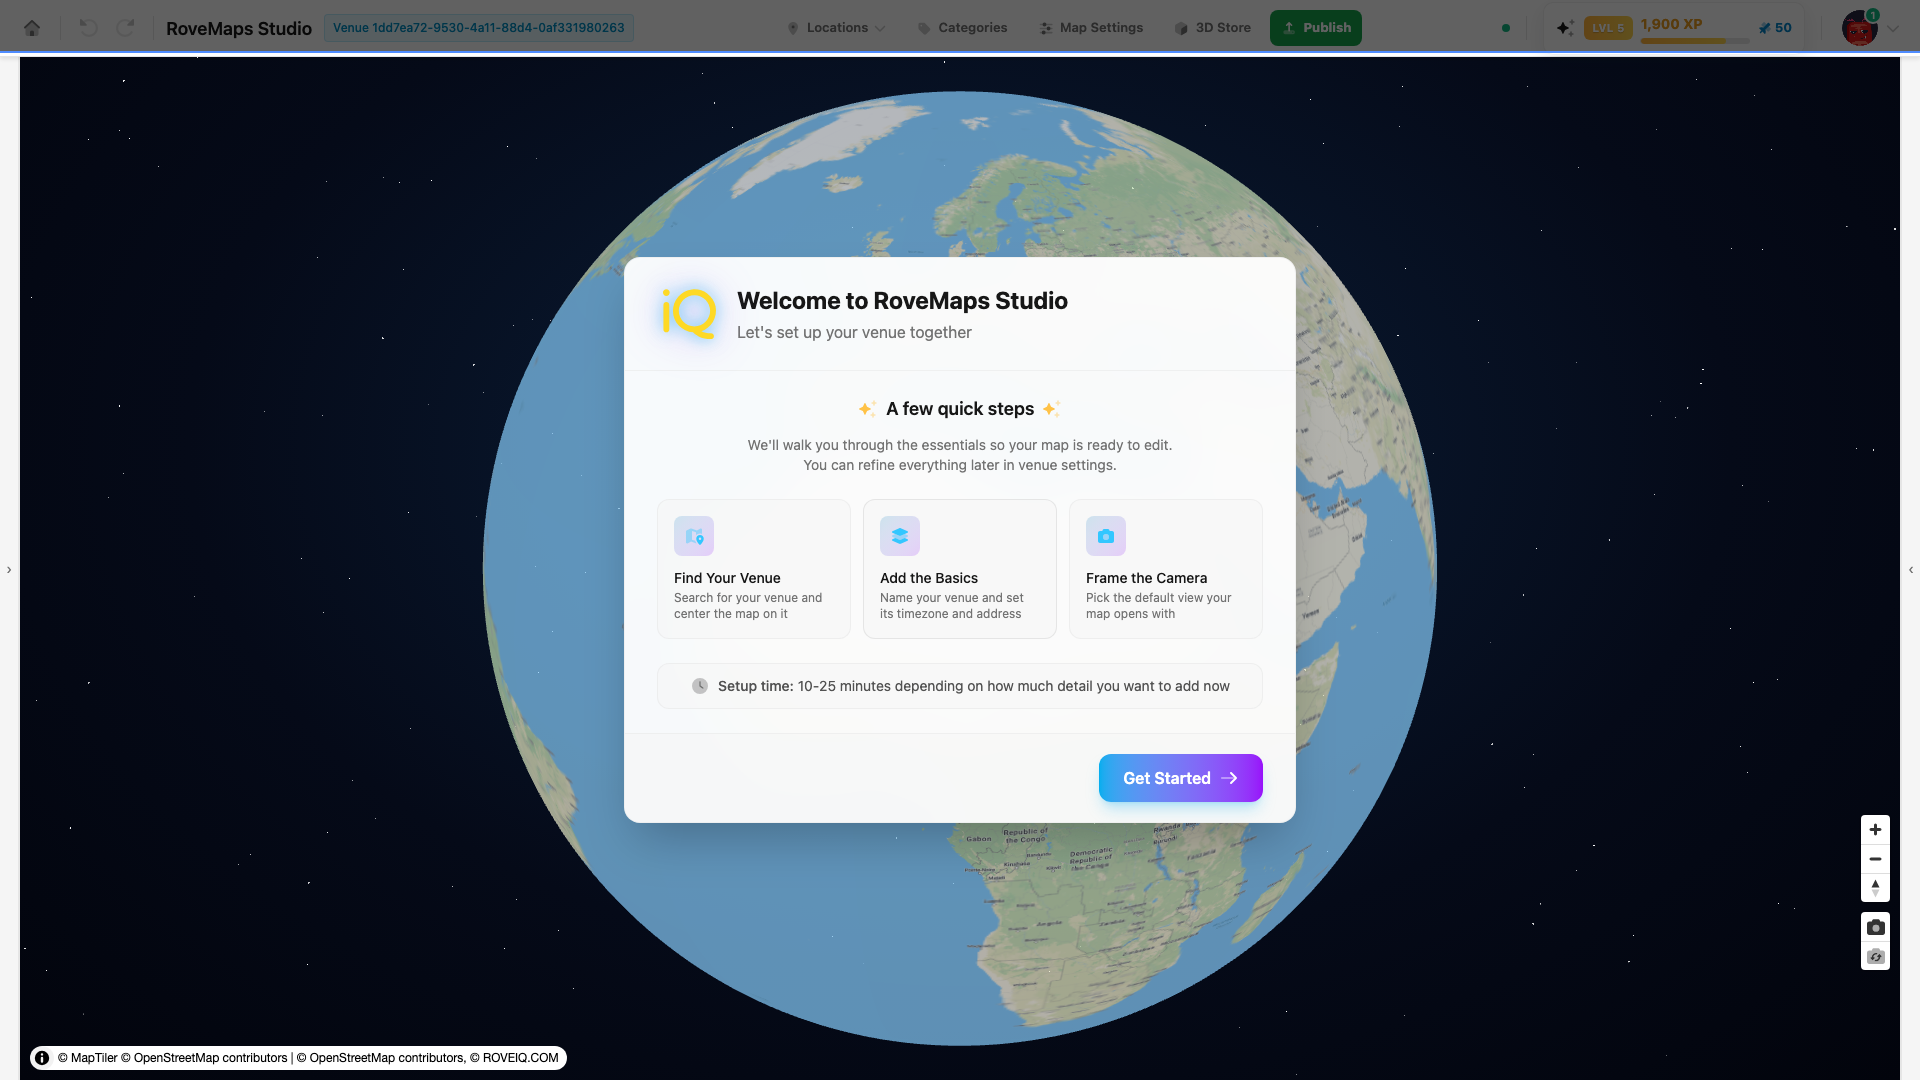The height and width of the screenshot is (1080, 1920).
Task: Click the "A few quick steps" heading
Action: pyautogui.click(x=960, y=409)
